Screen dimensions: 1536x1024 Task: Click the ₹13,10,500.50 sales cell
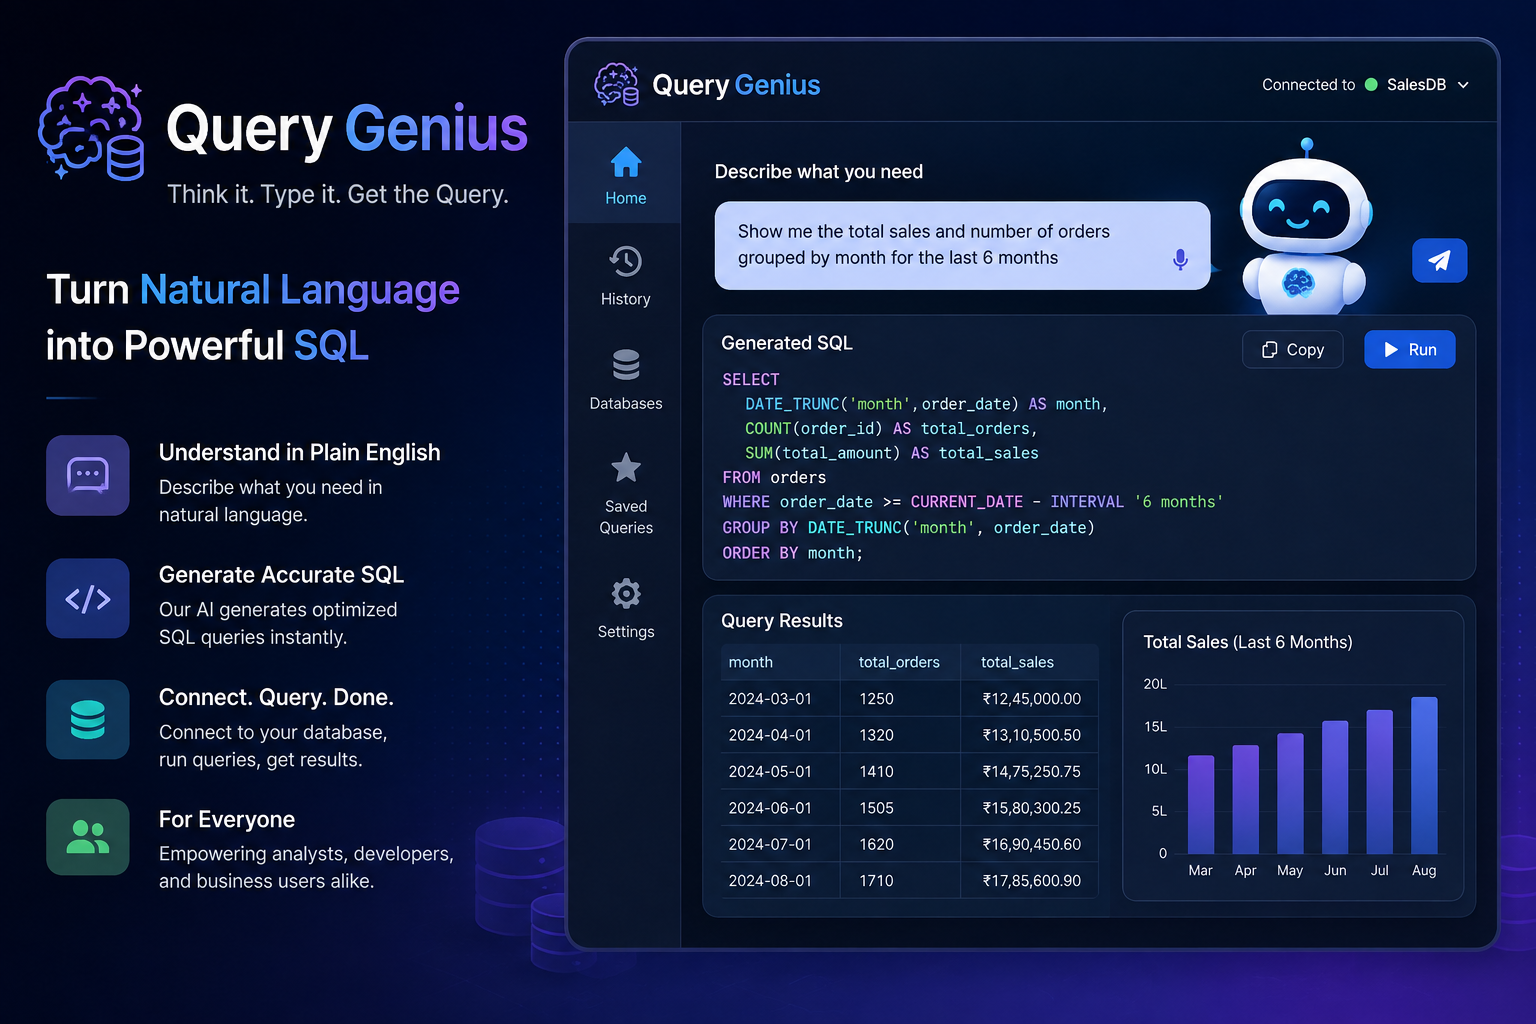[1031, 735]
